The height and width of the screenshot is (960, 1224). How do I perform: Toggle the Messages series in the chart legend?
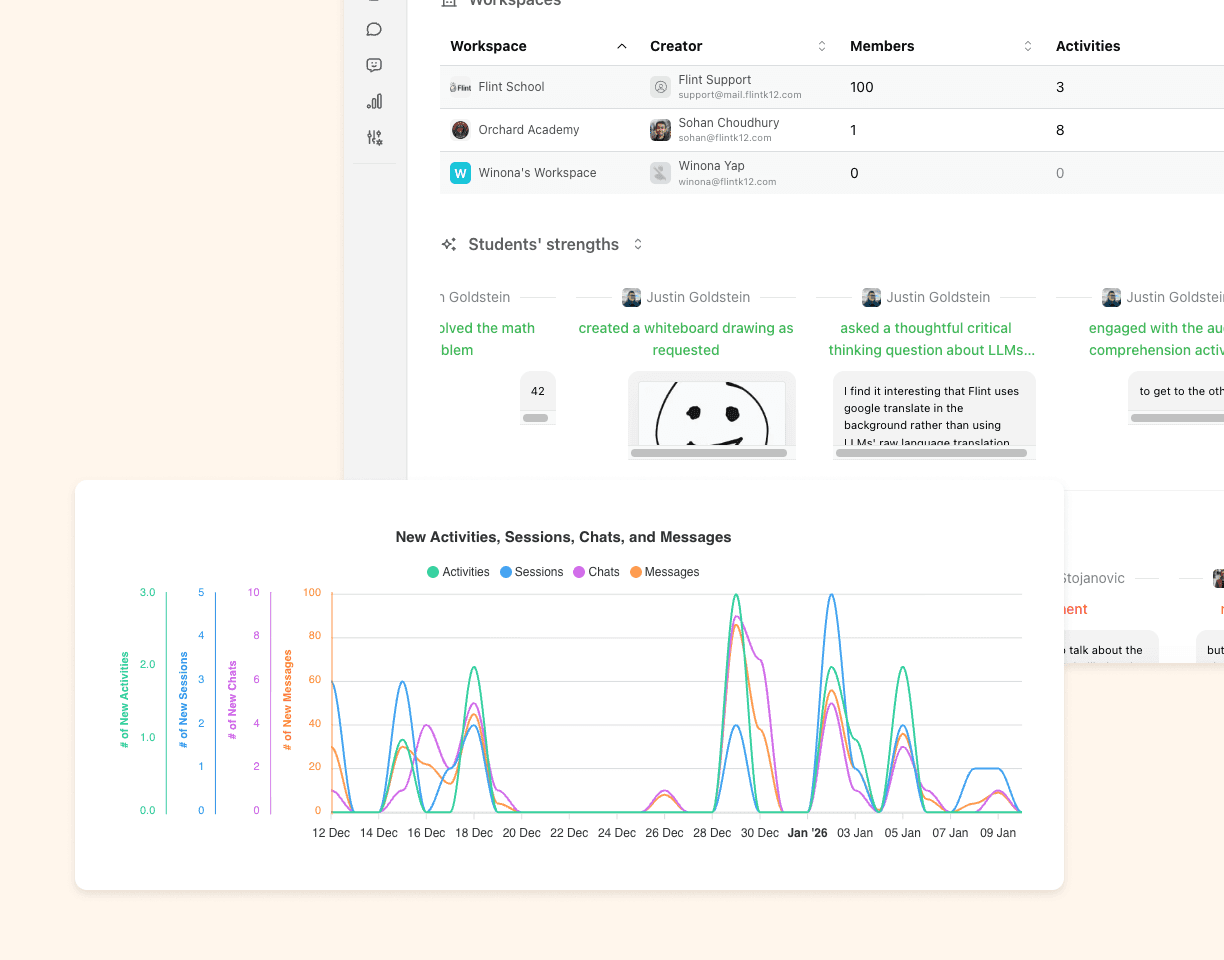tap(664, 571)
